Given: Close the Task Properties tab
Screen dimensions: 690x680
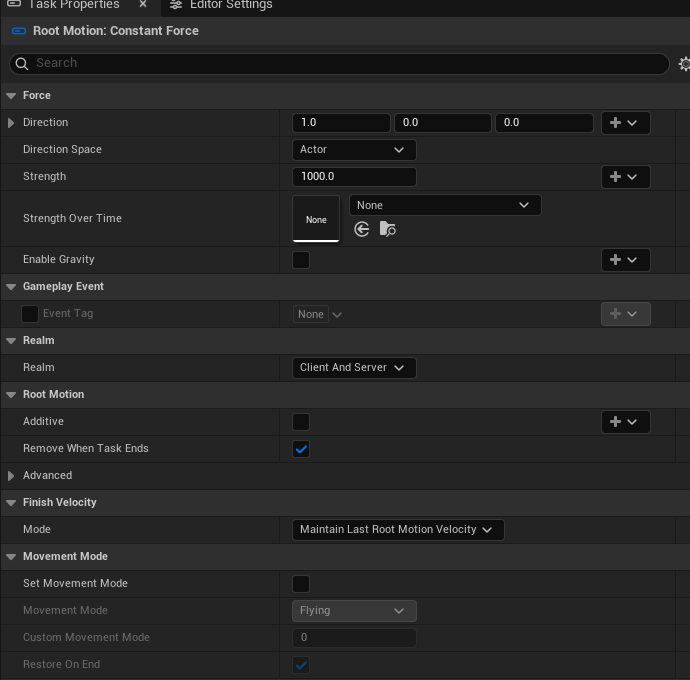Looking at the screenshot, I should [x=143, y=4].
